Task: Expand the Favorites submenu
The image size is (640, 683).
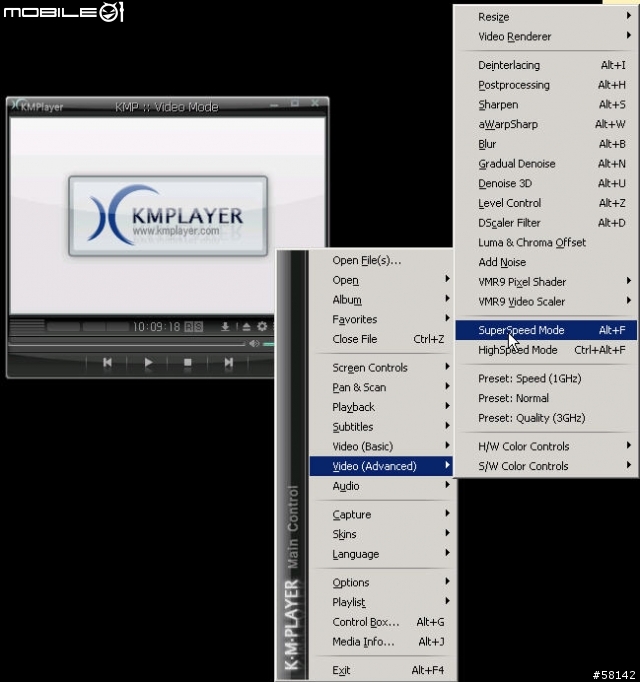Action: coord(381,319)
